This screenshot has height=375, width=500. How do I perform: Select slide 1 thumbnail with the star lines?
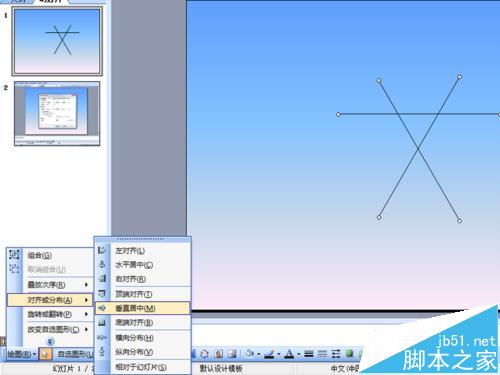[x=57, y=41]
